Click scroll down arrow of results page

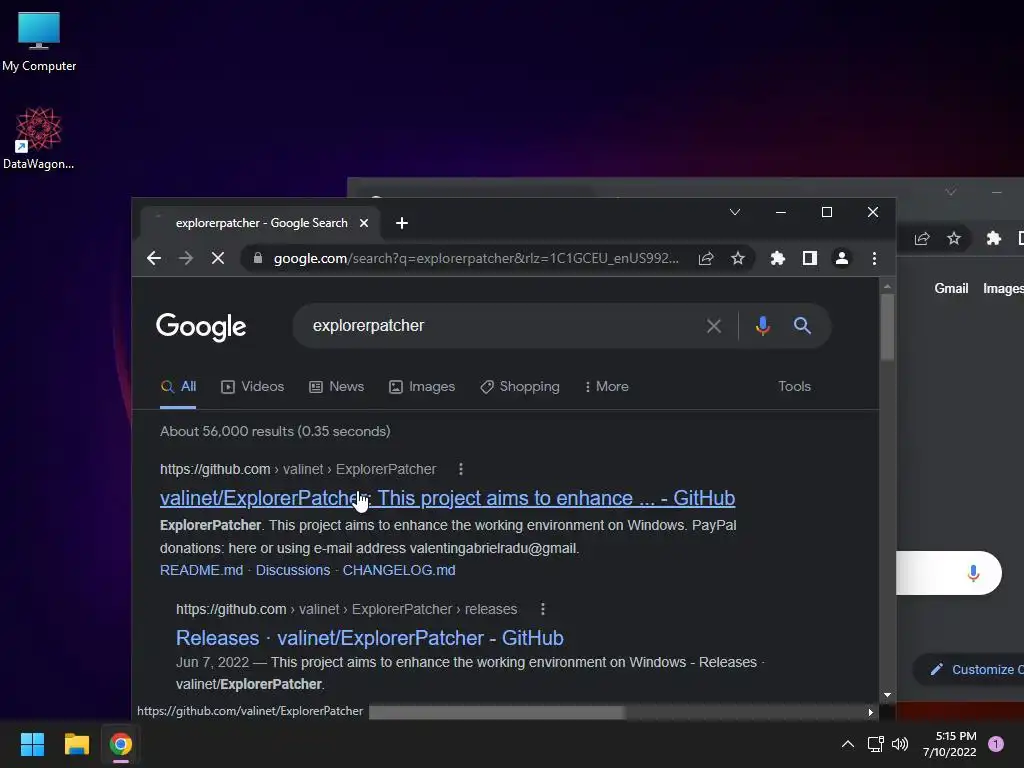[887, 696]
